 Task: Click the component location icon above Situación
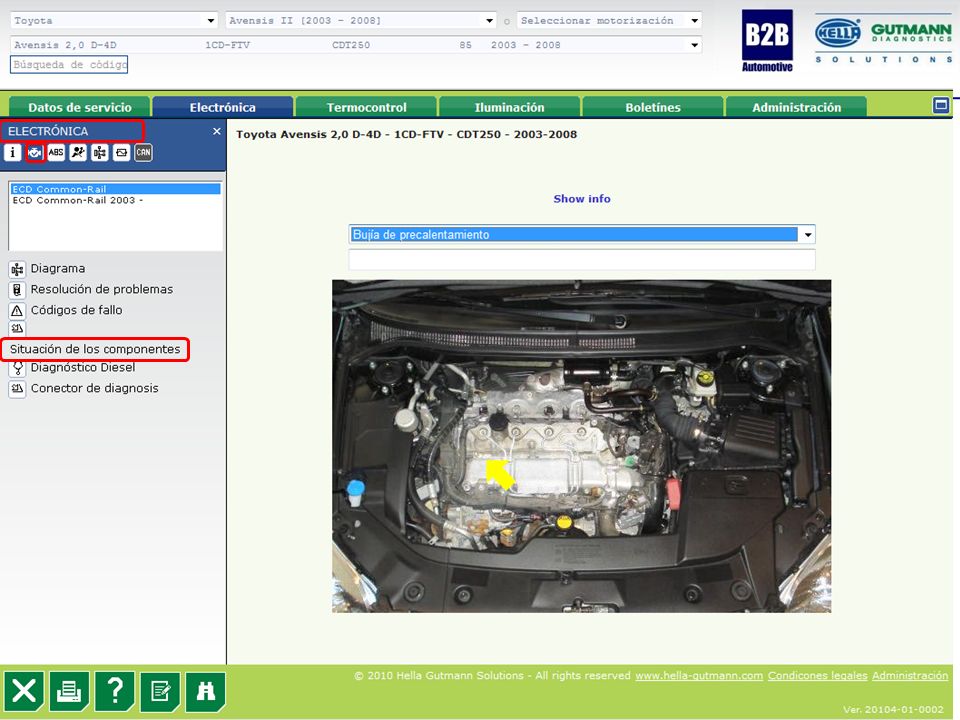(17, 329)
